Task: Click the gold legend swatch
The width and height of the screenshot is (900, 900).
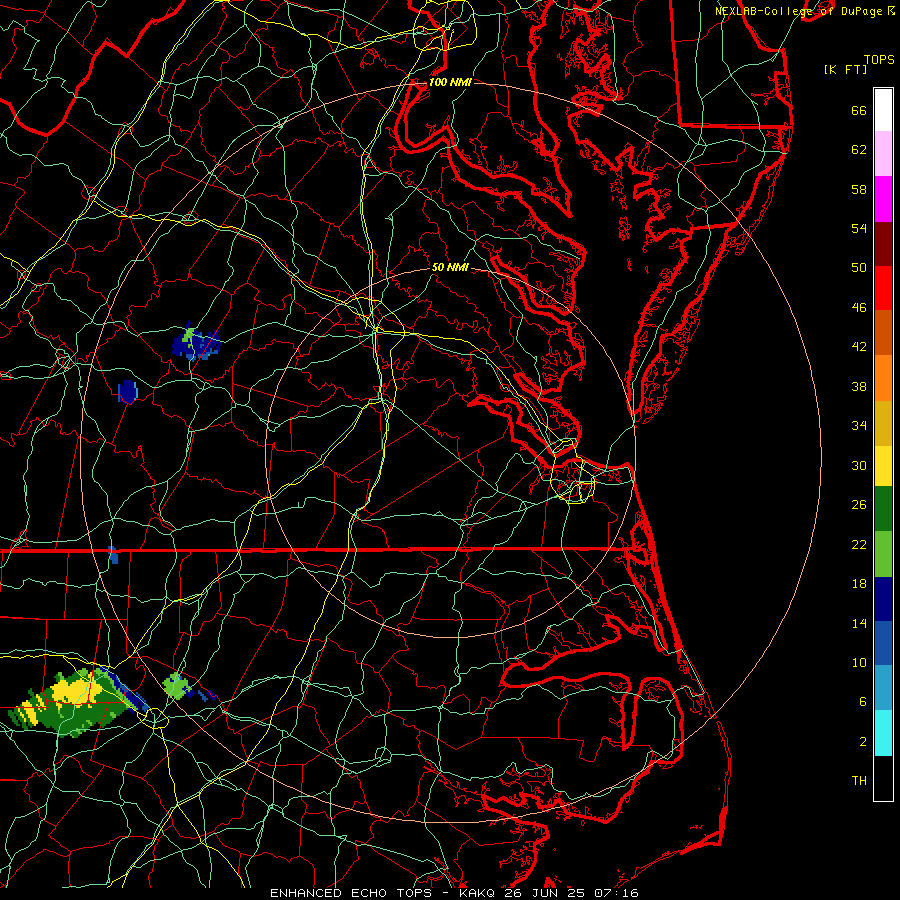Action: coord(883,423)
